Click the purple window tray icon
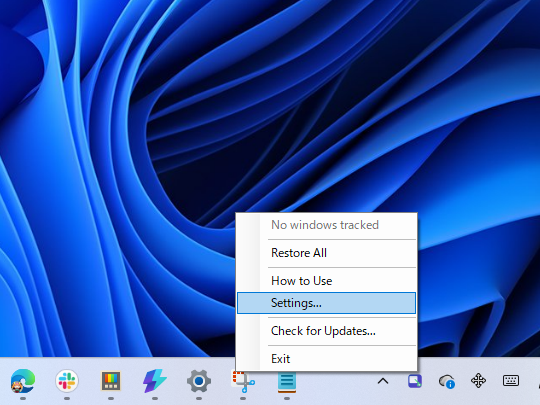The width and height of the screenshot is (540, 405). click(x=415, y=381)
